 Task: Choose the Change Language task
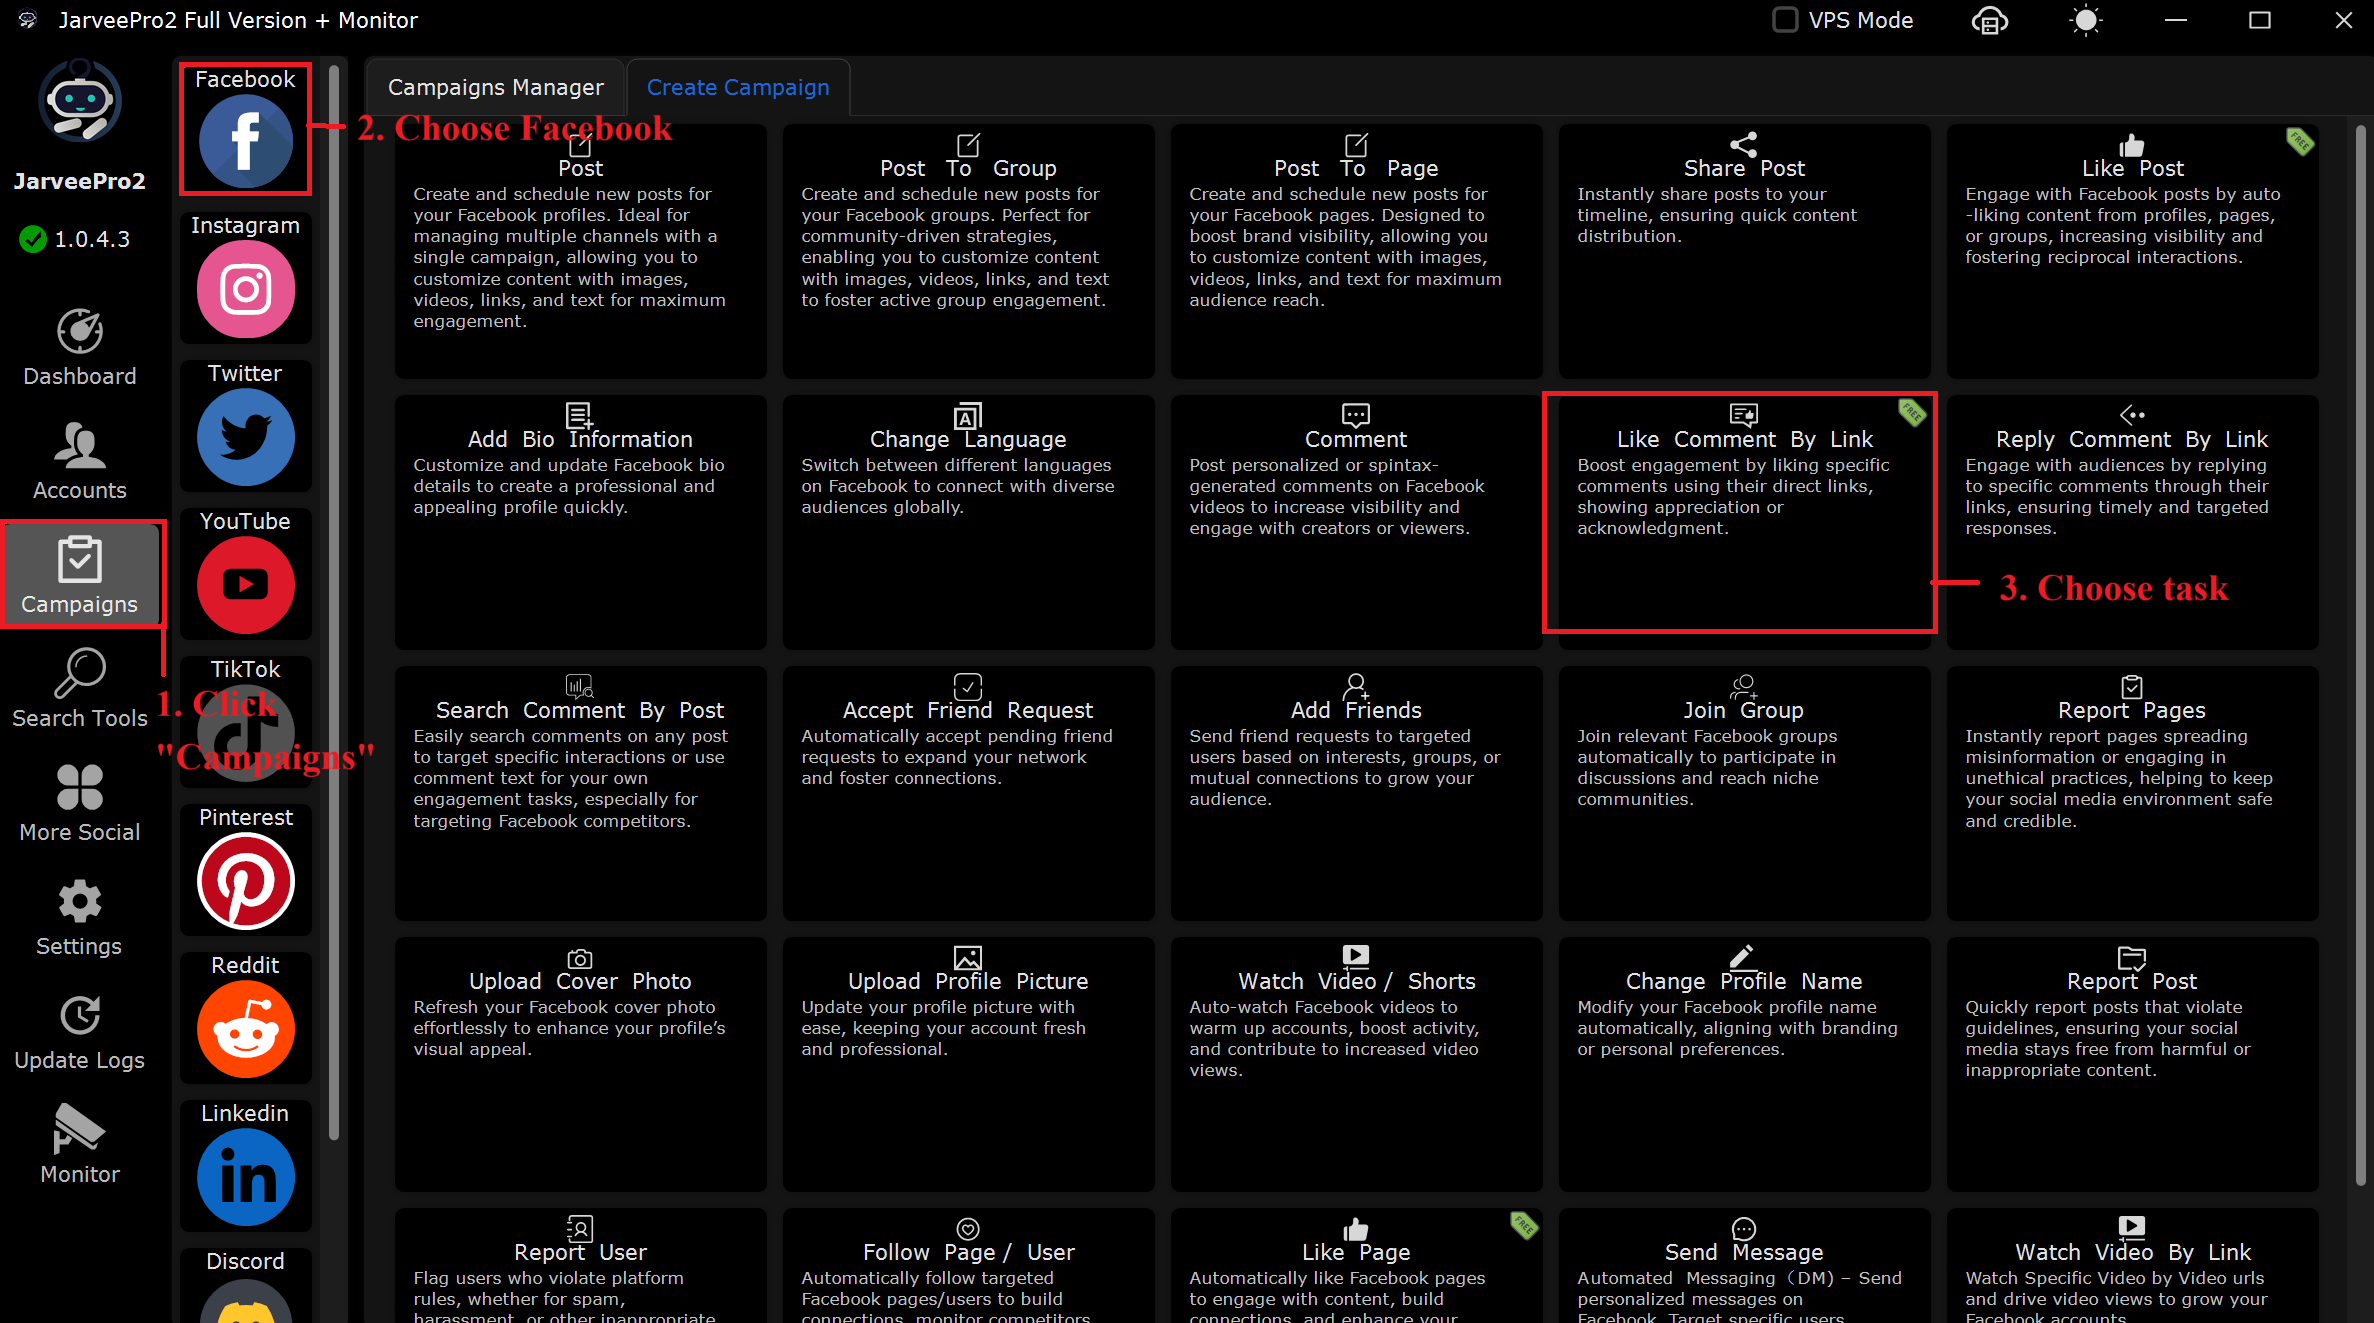point(968,522)
